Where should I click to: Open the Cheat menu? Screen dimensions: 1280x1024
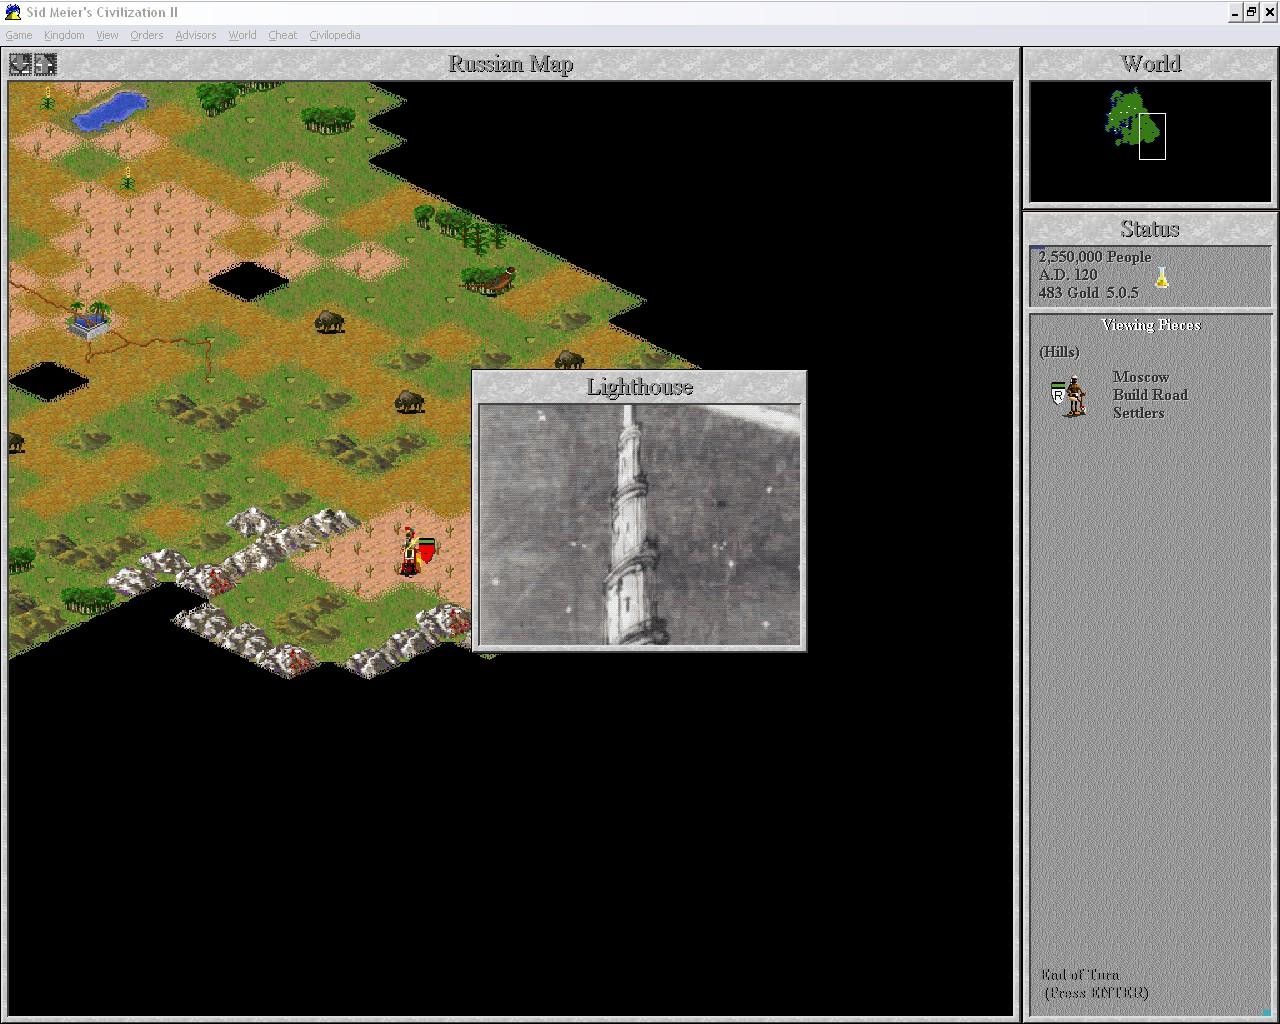[282, 35]
